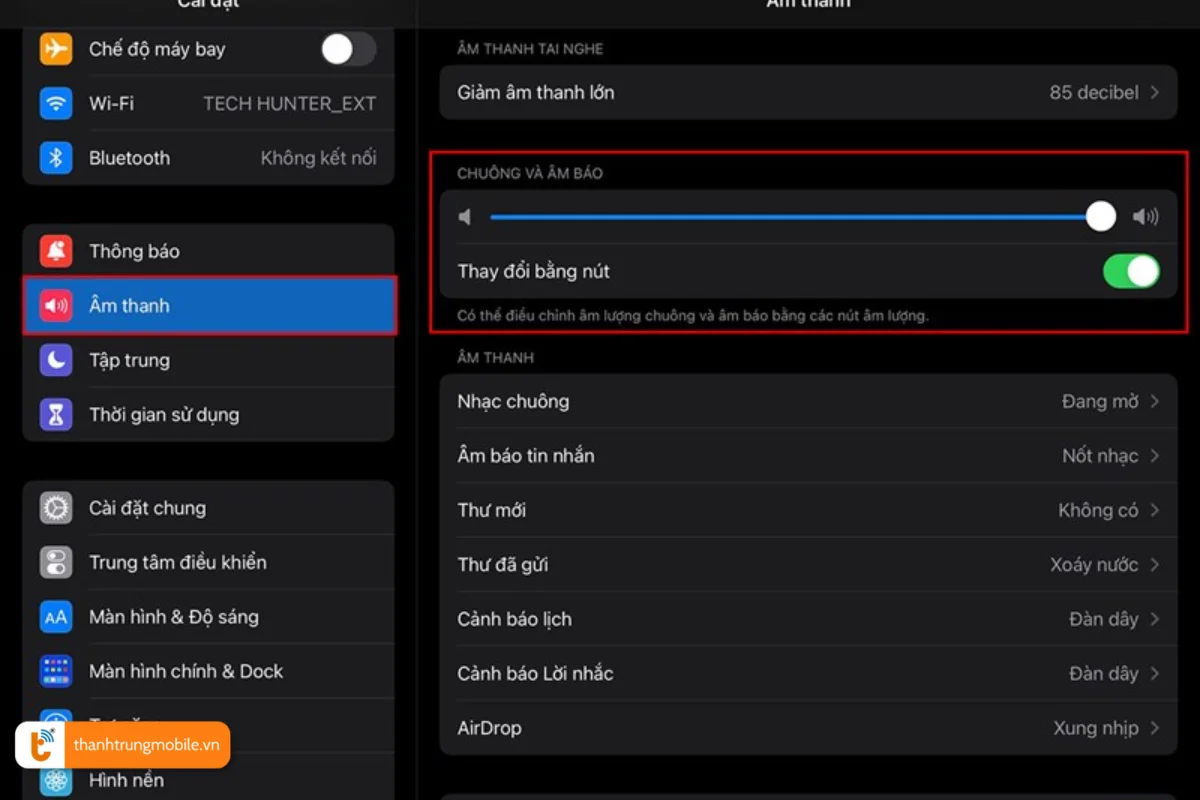Disable the Thay đổi bằng nút switch
The height and width of the screenshot is (800, 1200).
coord(1131,271)
